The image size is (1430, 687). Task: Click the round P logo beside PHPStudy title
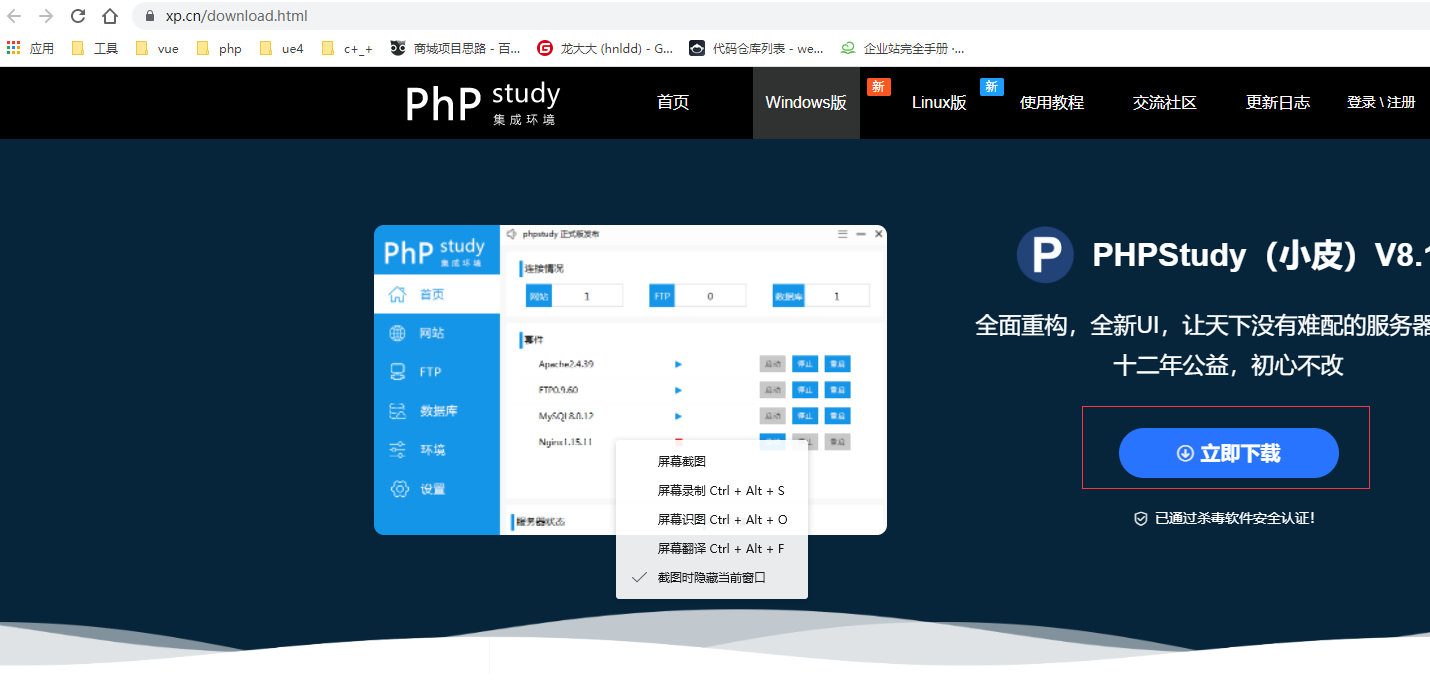1045,254
